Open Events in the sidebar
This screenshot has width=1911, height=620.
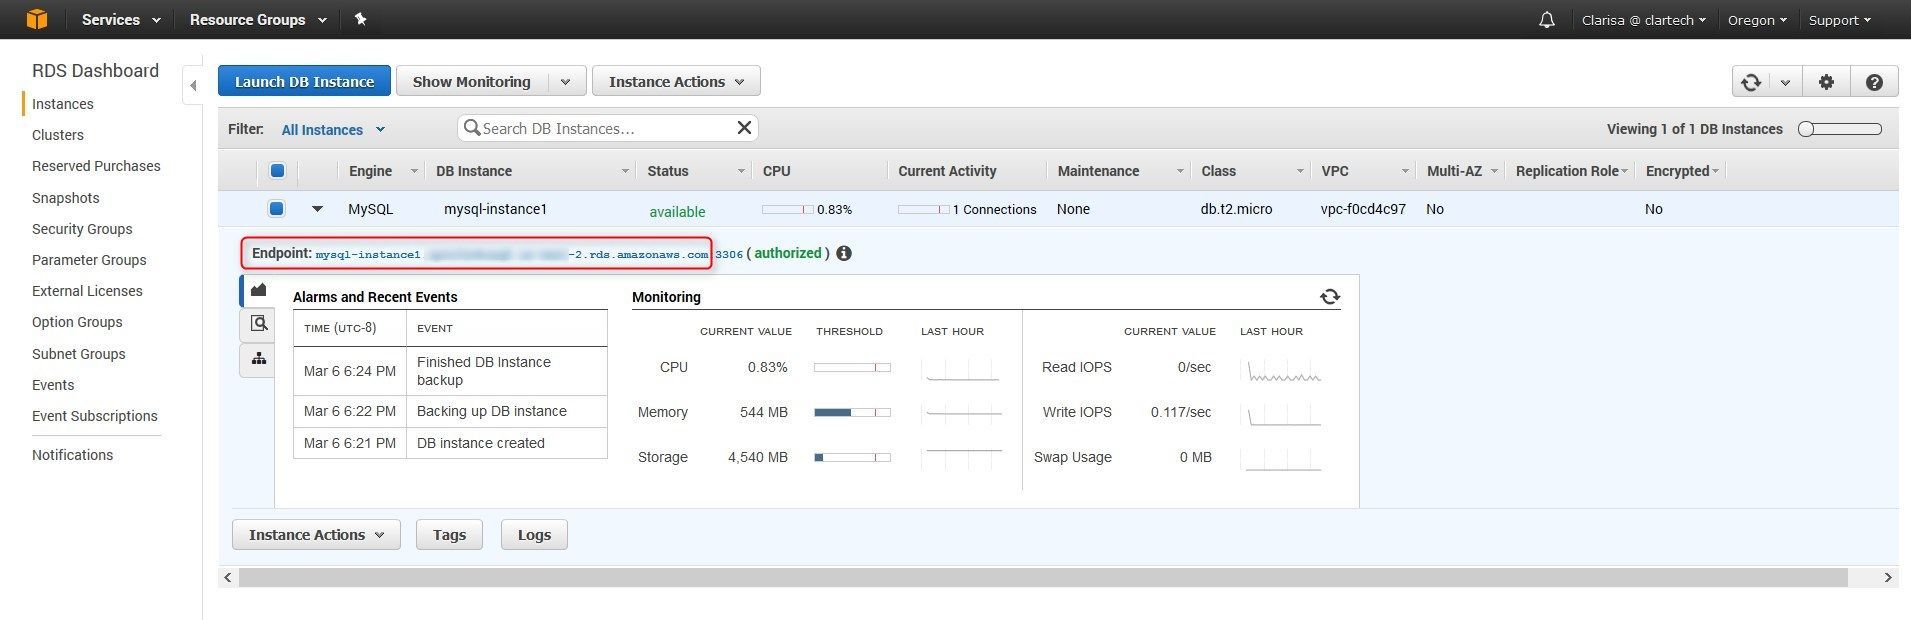tap(53, 385)
